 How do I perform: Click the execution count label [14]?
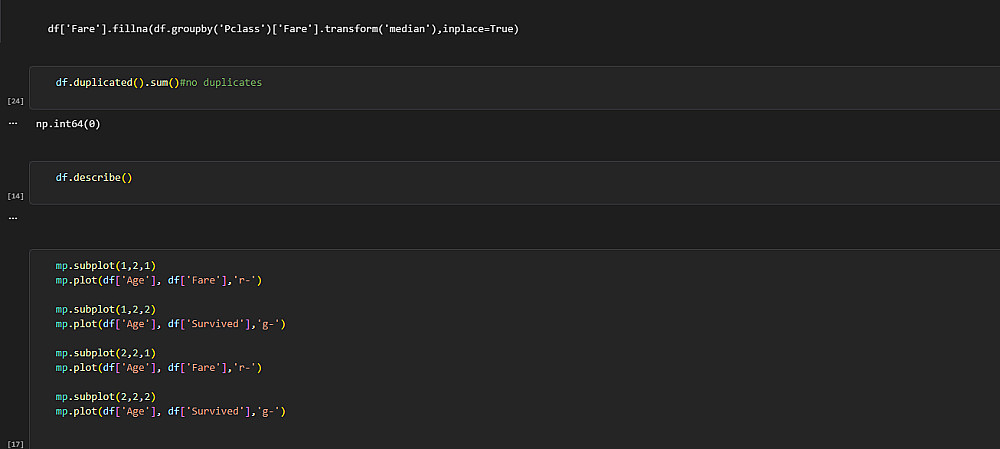[x=15, y=196]
